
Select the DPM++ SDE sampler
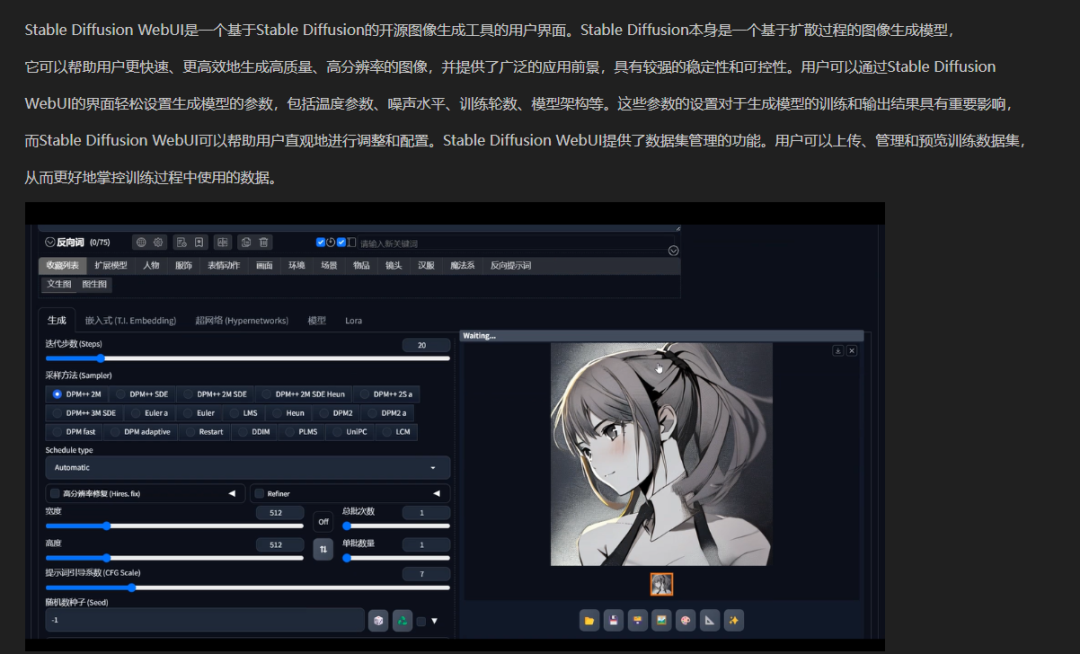142,394
